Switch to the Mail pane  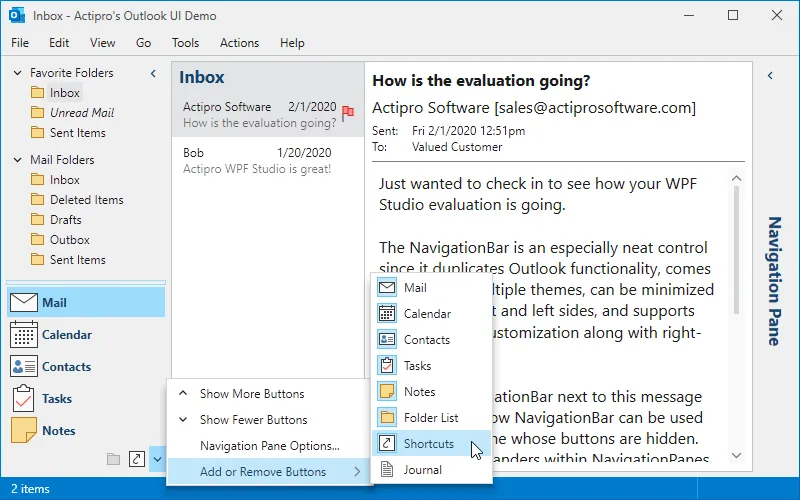pyautogui.click(x=86, y=302)
